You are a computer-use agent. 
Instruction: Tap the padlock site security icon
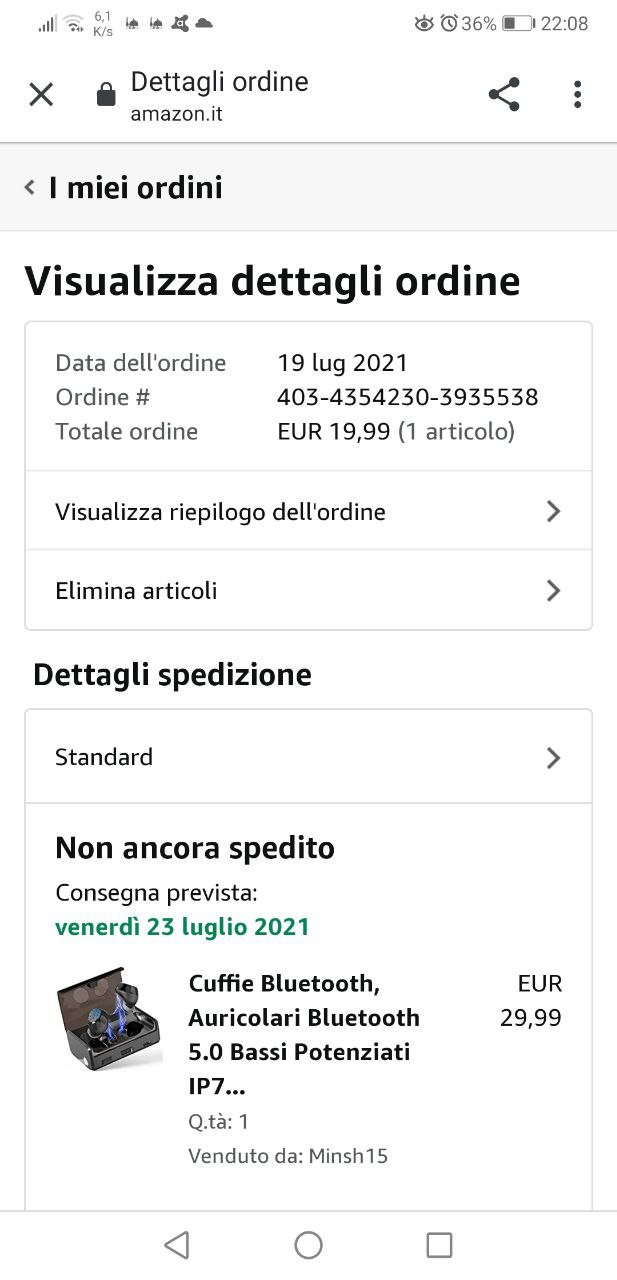(x=105, y=95)
